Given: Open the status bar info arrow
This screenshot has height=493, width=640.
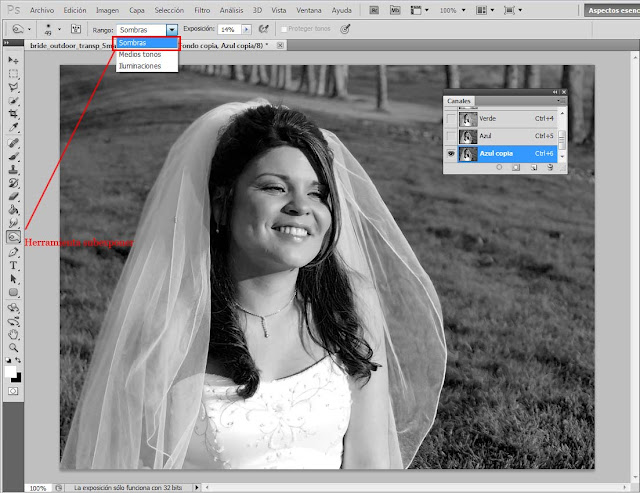Looking at the screenshot, I should pos(197,487).
